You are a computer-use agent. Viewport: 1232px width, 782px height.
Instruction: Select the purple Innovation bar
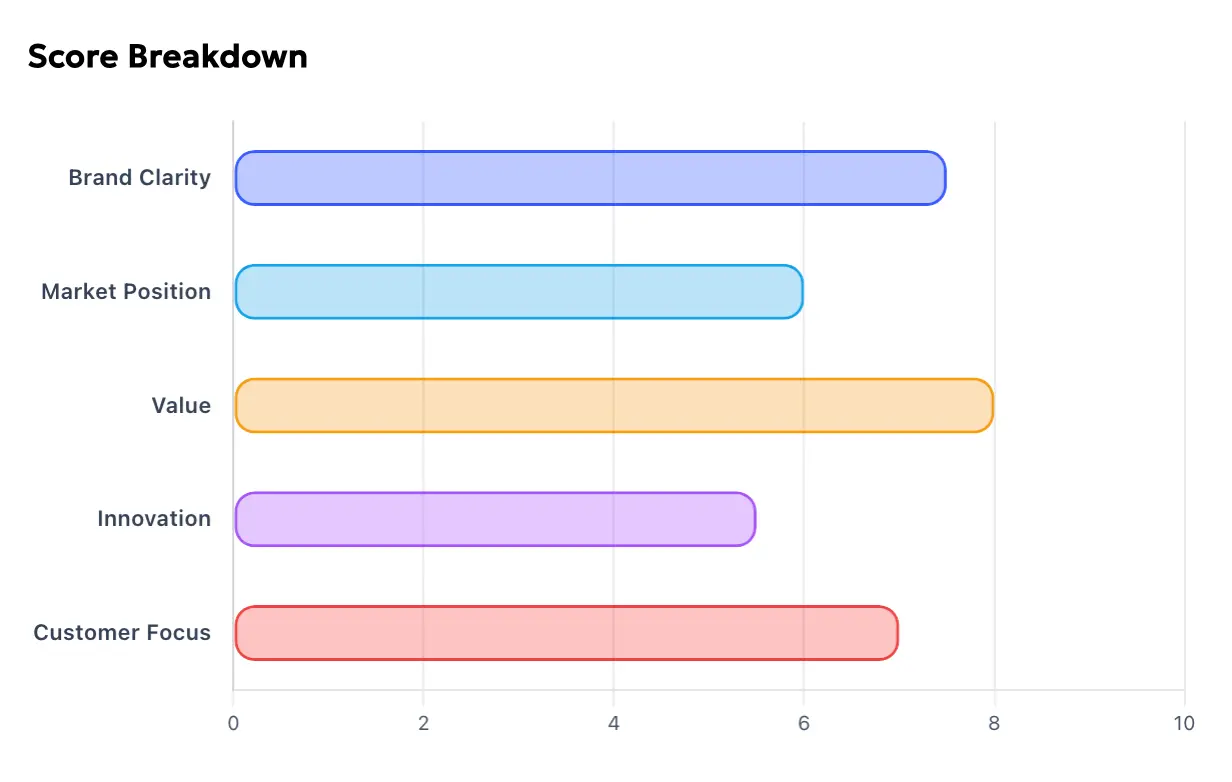coord(495,519)
